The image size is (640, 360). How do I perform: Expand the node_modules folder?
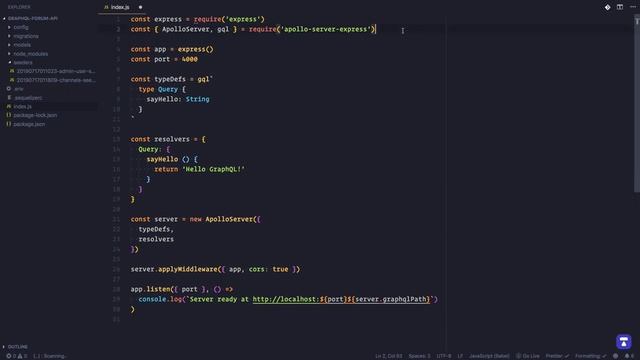[31, 54]
